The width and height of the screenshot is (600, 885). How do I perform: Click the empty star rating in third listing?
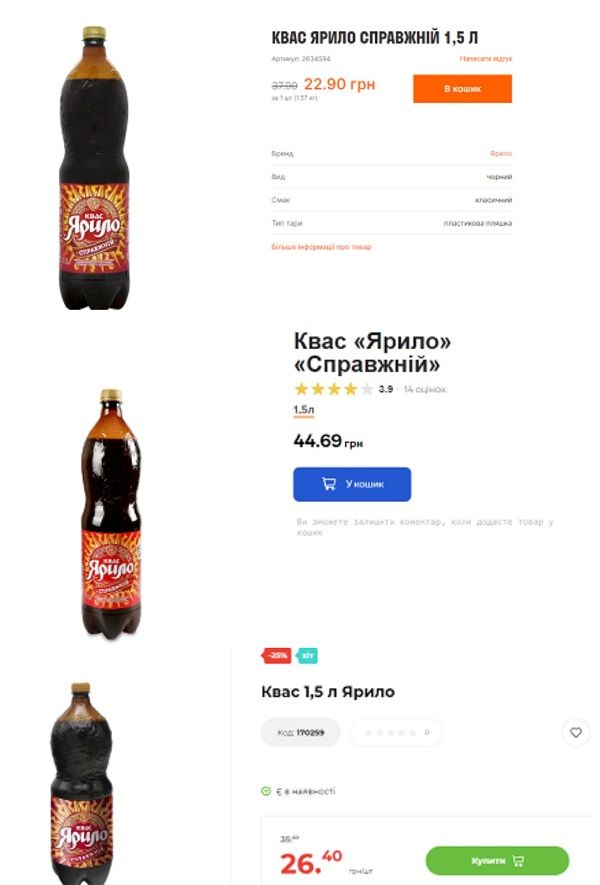[x=390, y=733]
